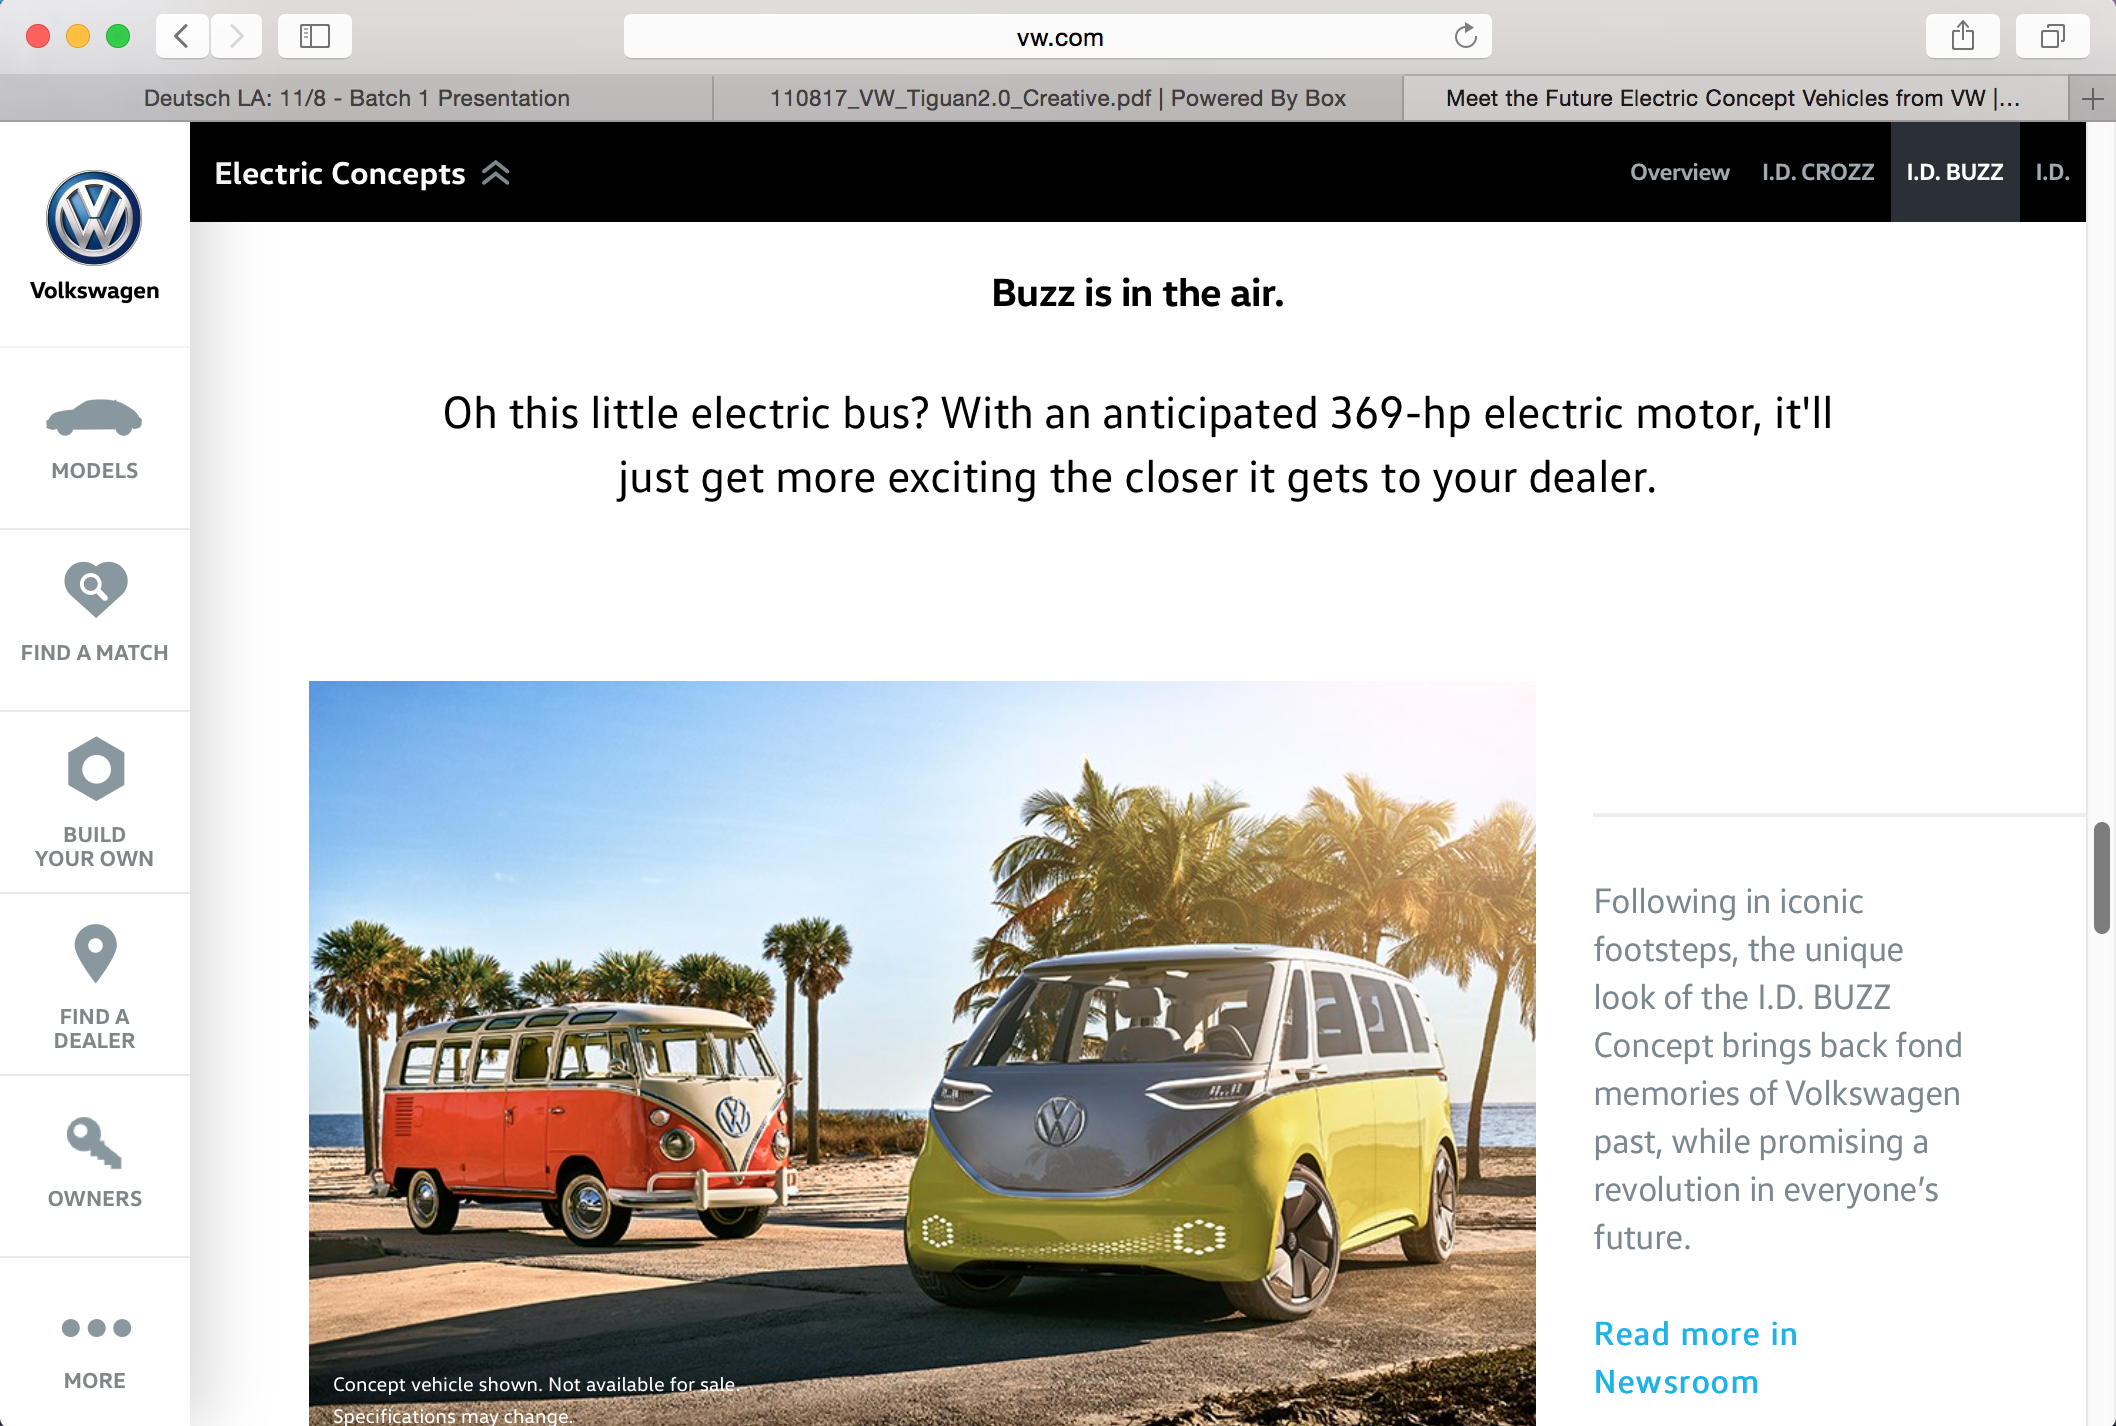The height and width of the screenshot is (1426, 2116).
Task: Click the vw.com address field
Action: pyautogui.click(x=1058, y=37)
